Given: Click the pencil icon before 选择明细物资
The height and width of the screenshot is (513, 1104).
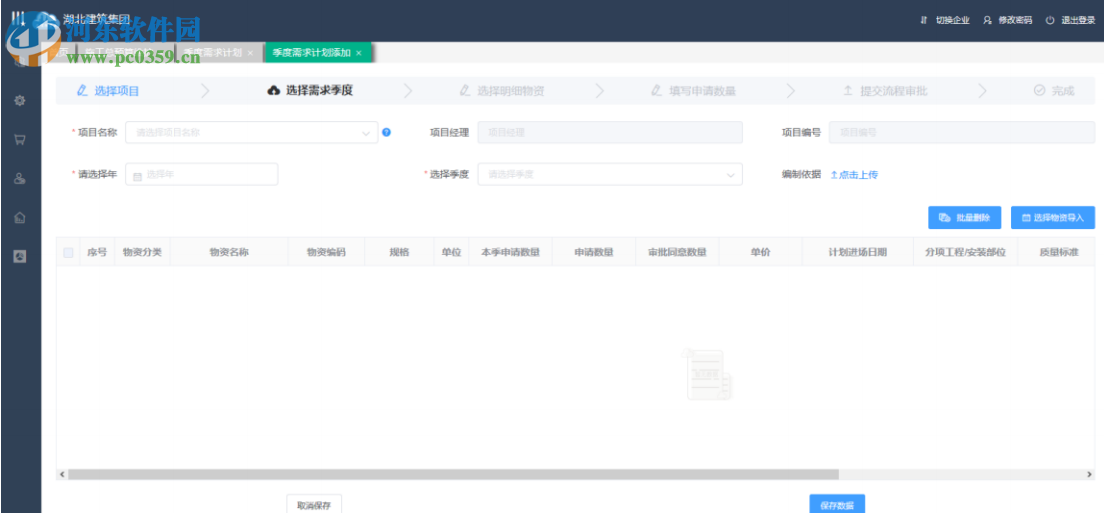Looking at the screenshot, I should (x=465, y=91).
